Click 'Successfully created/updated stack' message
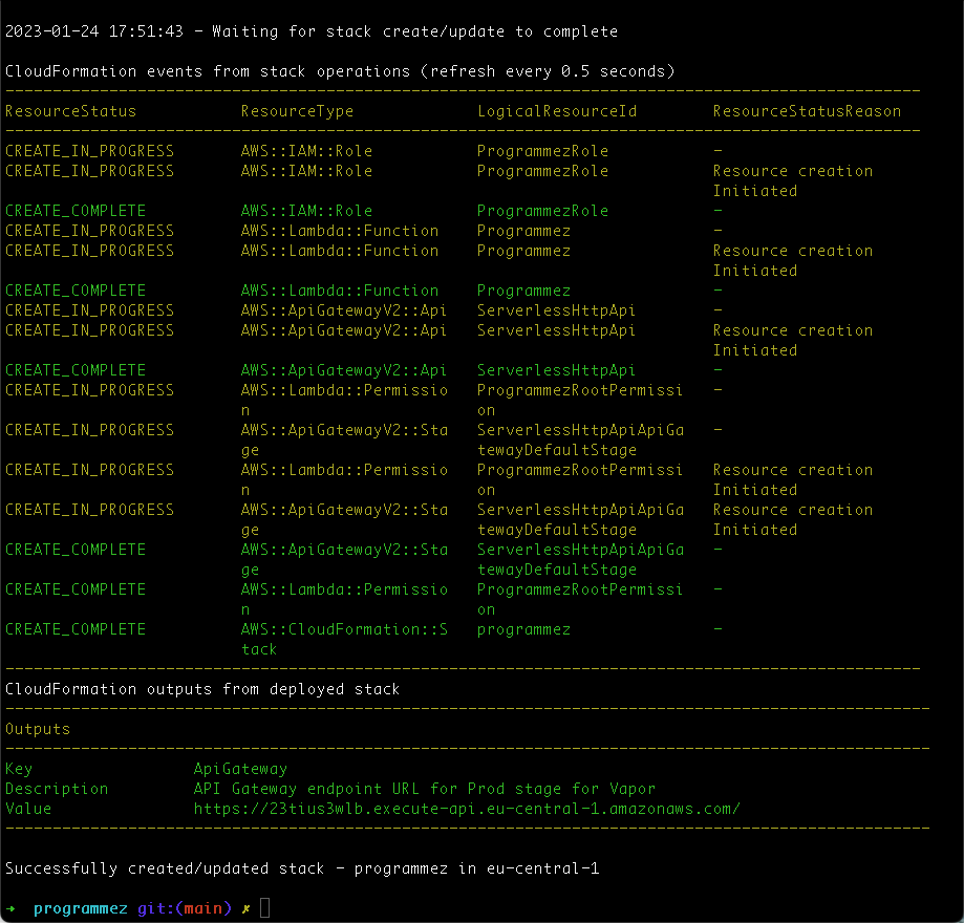 [x=302, y=869]
